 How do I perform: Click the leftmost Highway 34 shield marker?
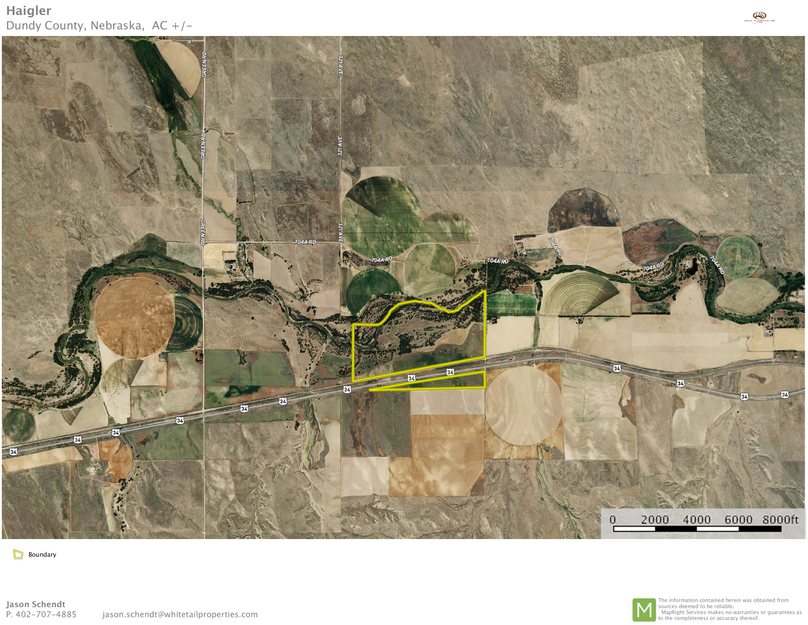13,452
